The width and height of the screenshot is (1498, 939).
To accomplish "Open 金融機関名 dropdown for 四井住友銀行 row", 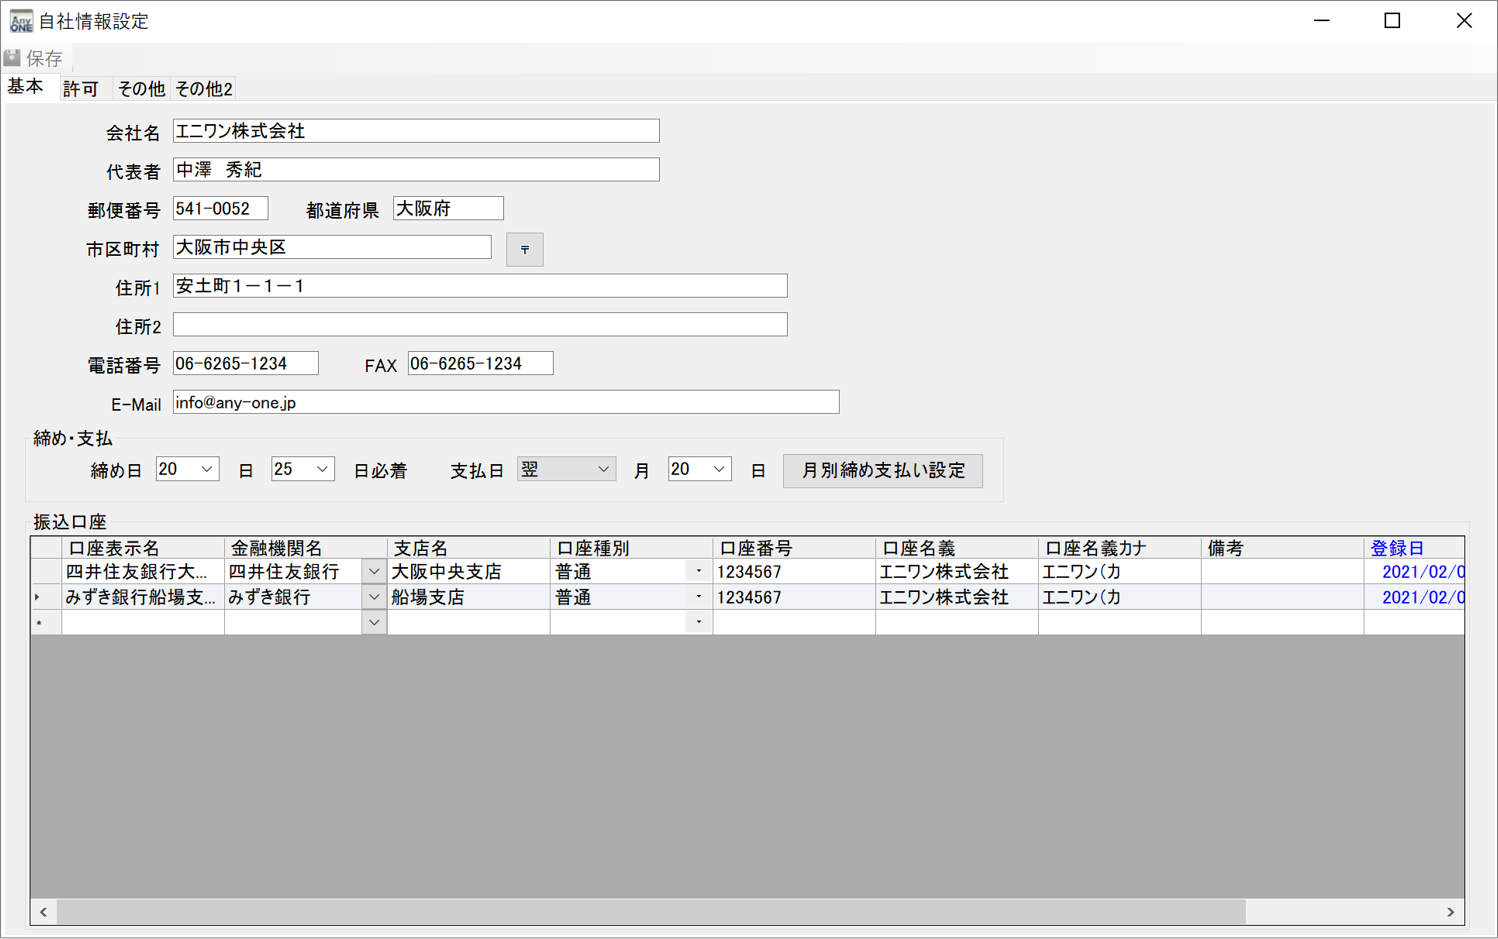I will coord(373,572).
